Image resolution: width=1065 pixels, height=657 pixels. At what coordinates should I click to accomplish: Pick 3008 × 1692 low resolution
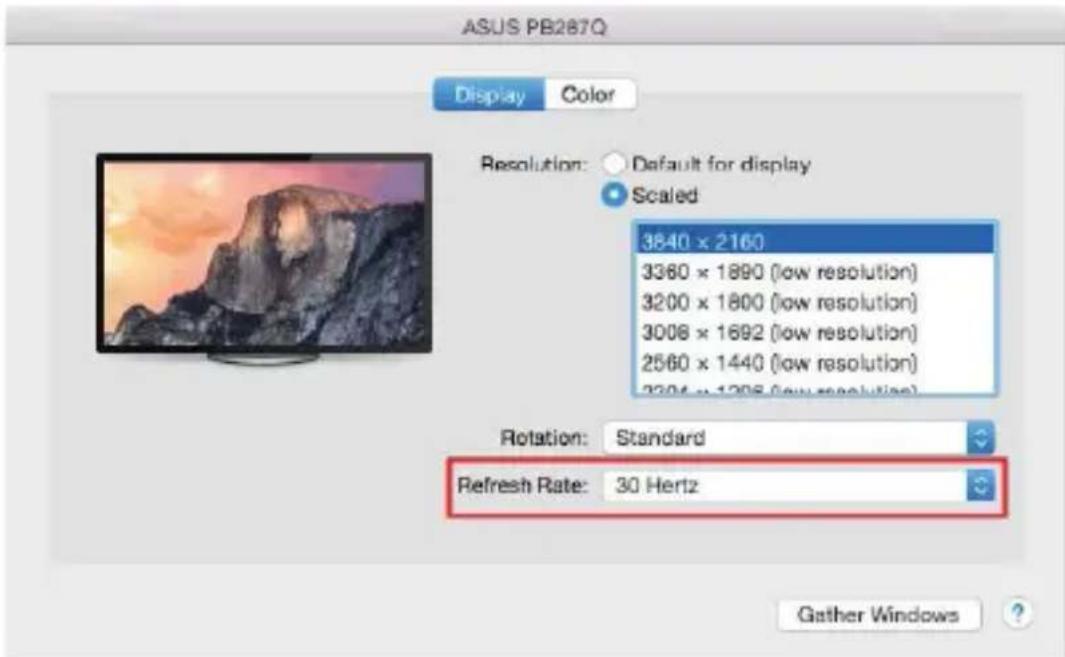(815, 333)
